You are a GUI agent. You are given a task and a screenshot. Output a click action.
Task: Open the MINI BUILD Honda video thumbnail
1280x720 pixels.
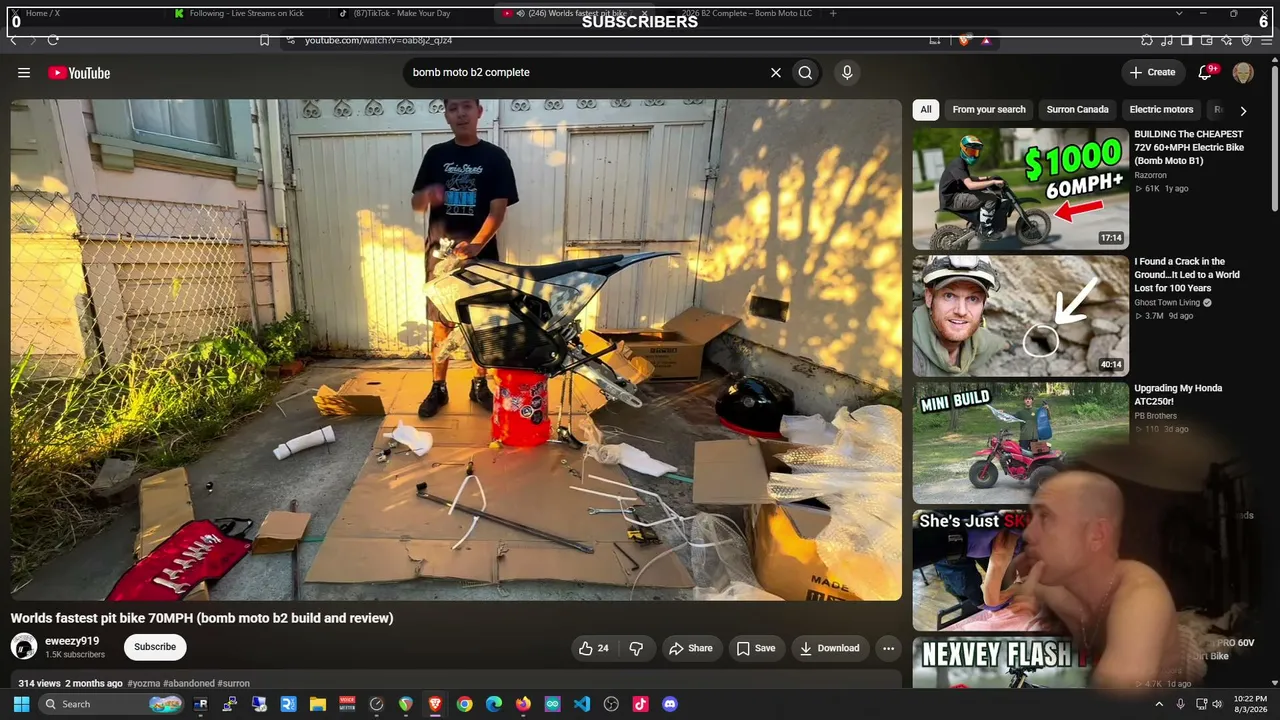(1020, 443)
